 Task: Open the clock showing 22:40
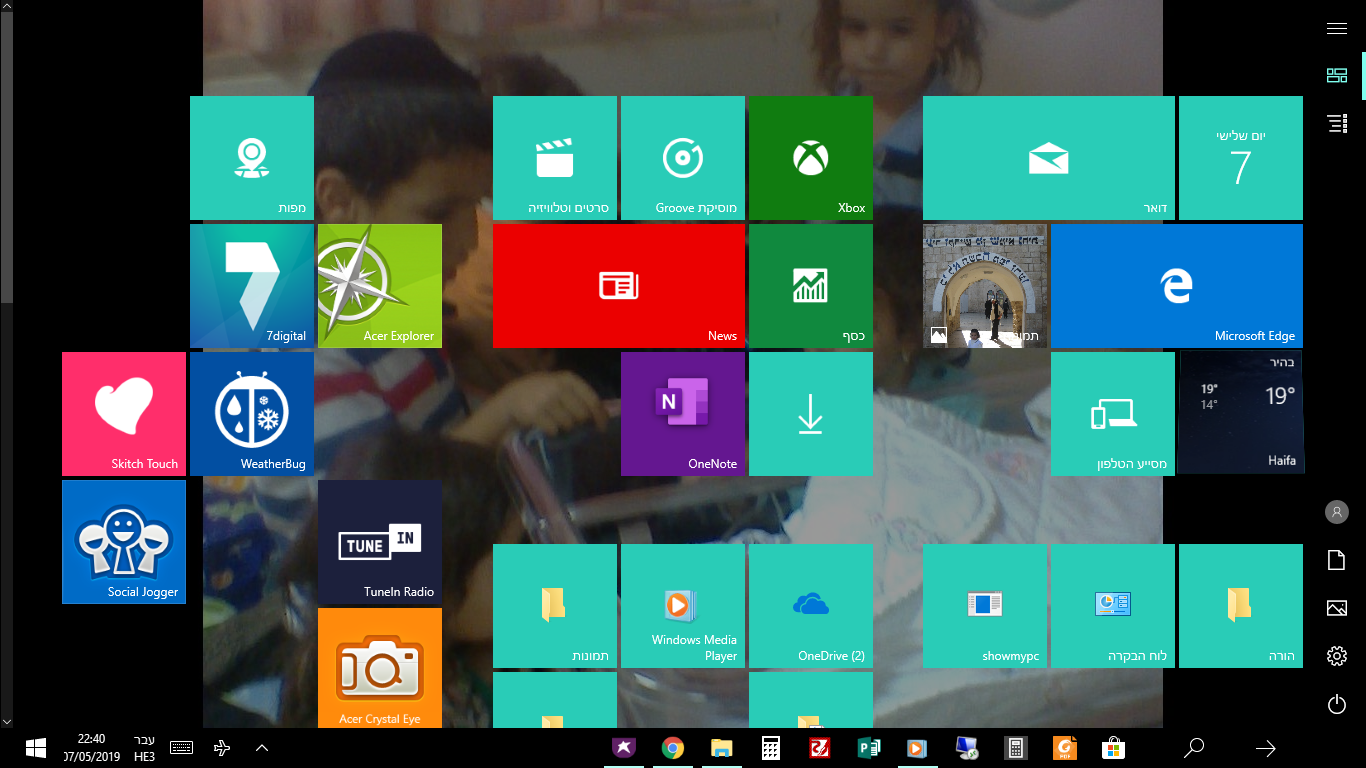91,748
